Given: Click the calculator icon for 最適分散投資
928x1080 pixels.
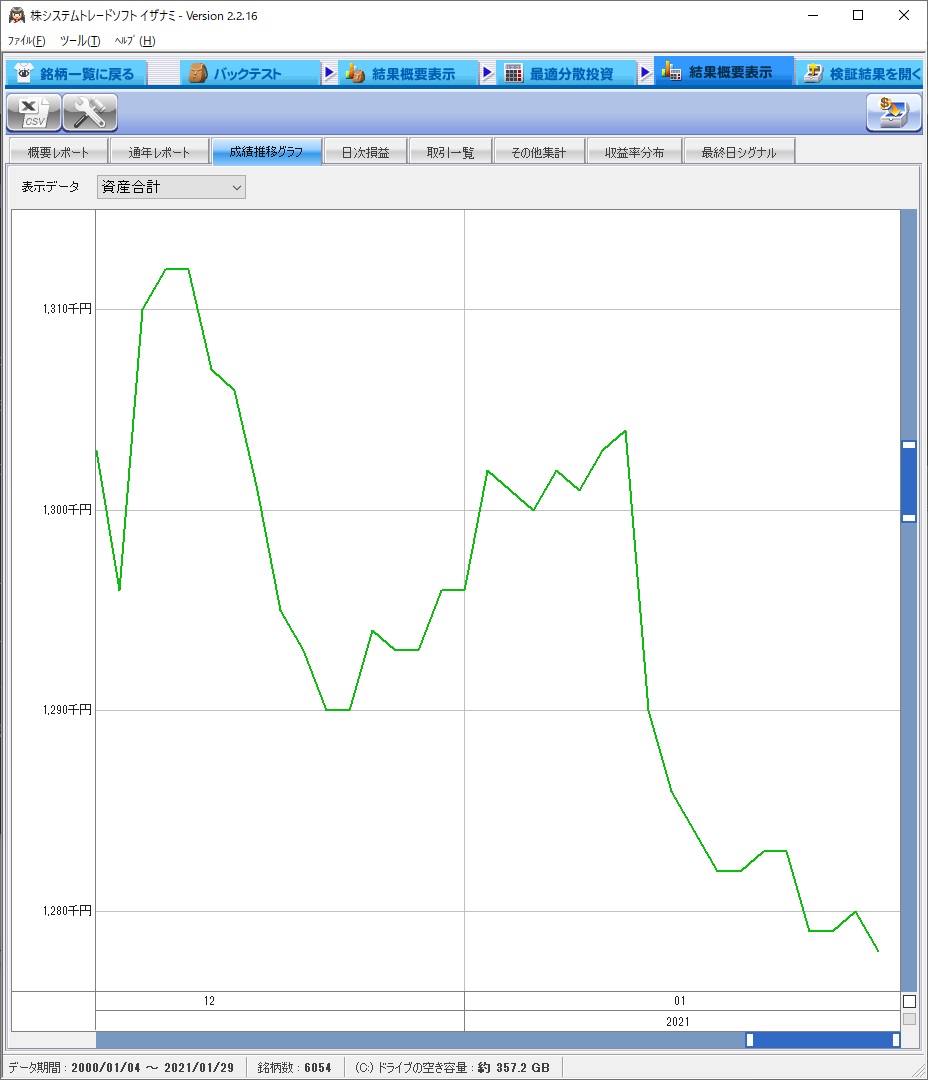Looking at the screenshot, I should point(513,73).
